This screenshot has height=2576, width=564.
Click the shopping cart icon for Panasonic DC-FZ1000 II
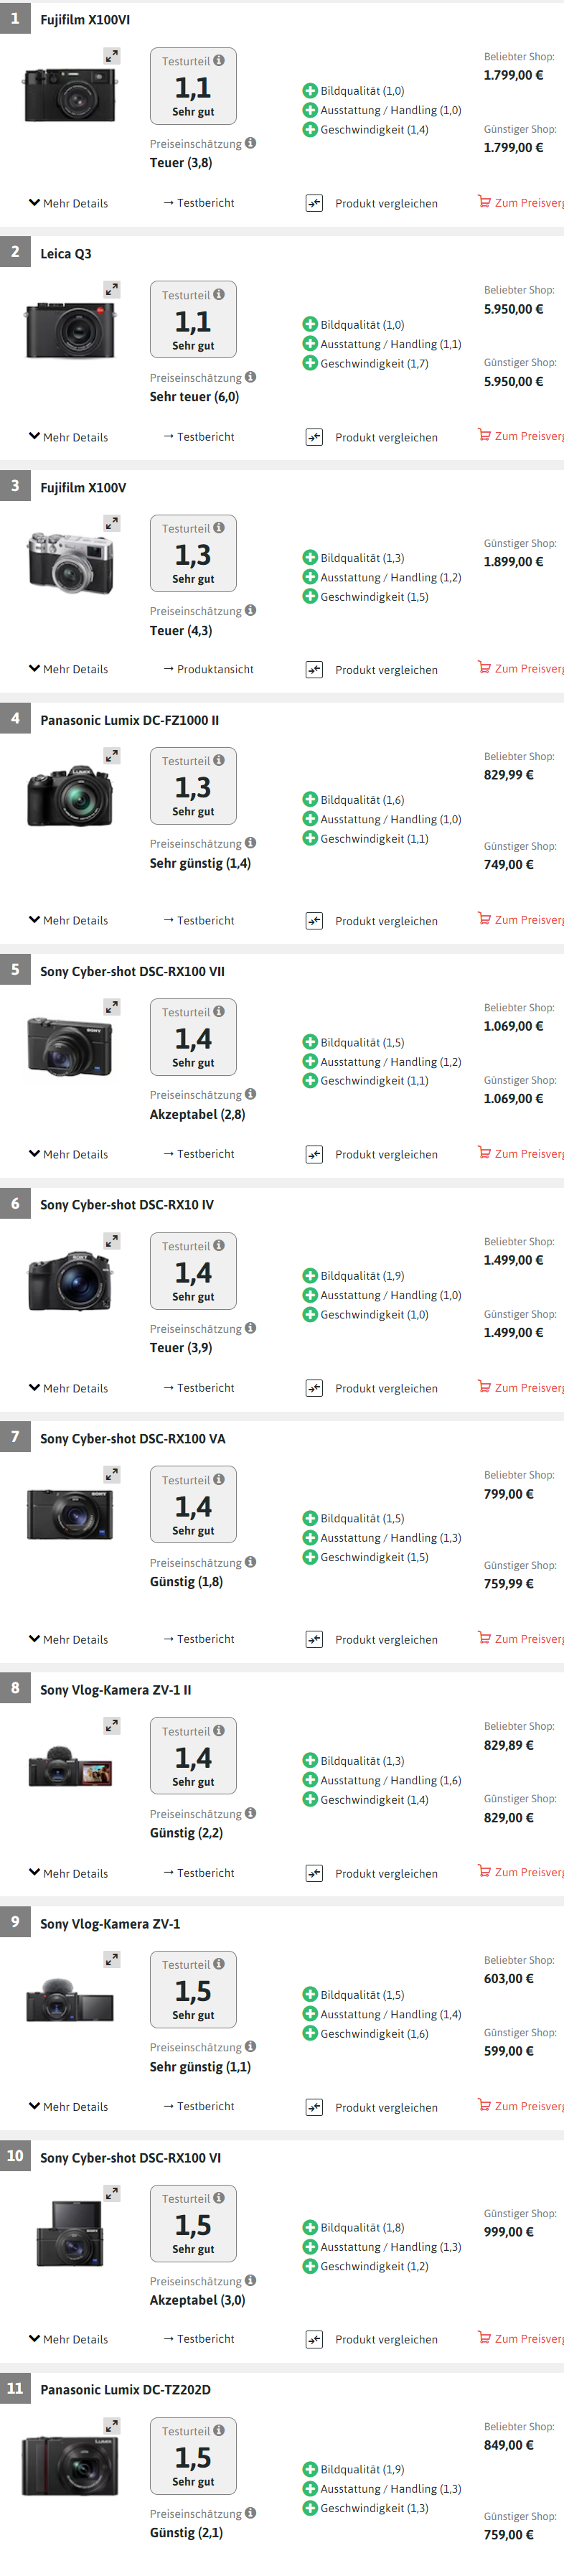484,919
